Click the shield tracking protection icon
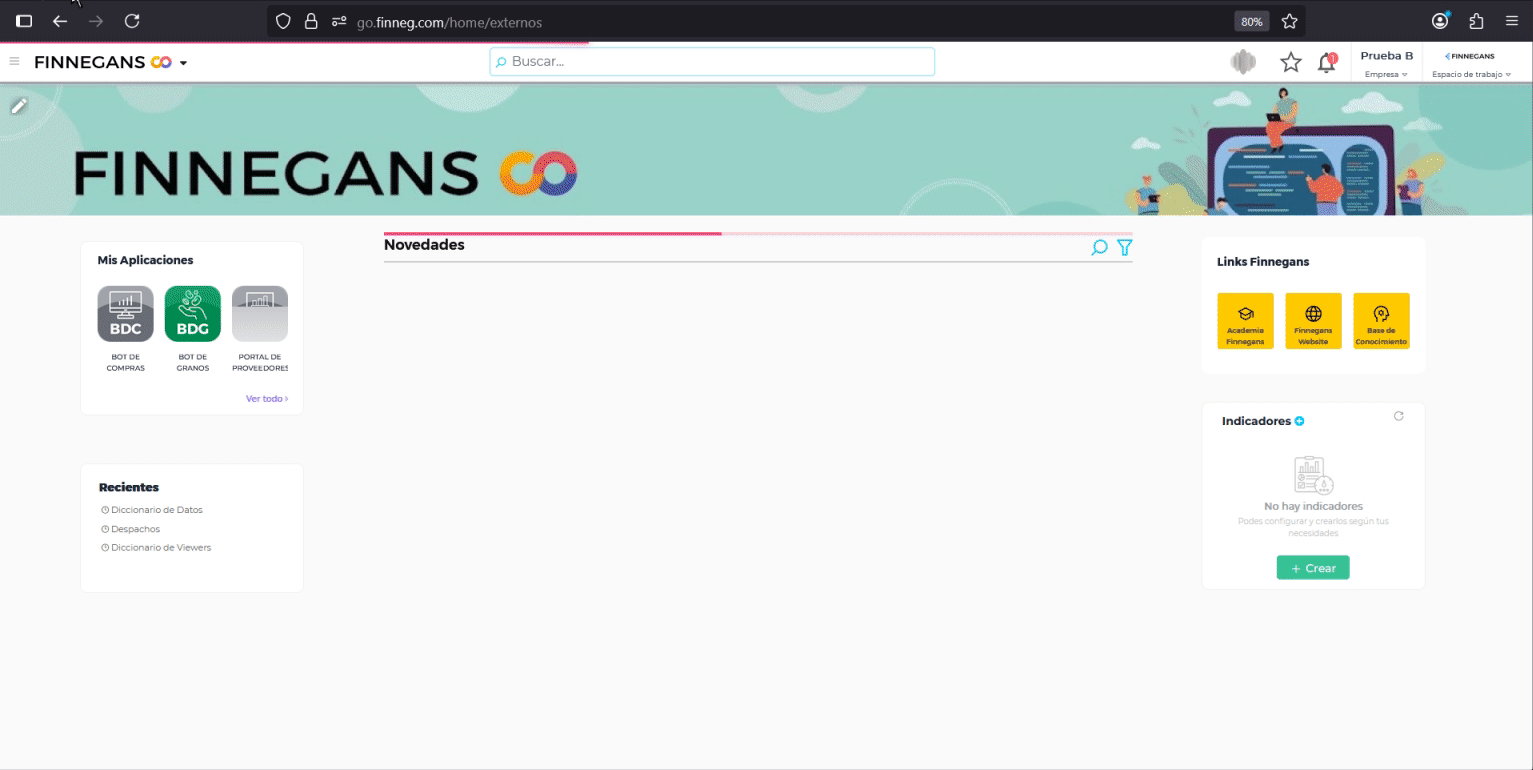 (283, 21)
